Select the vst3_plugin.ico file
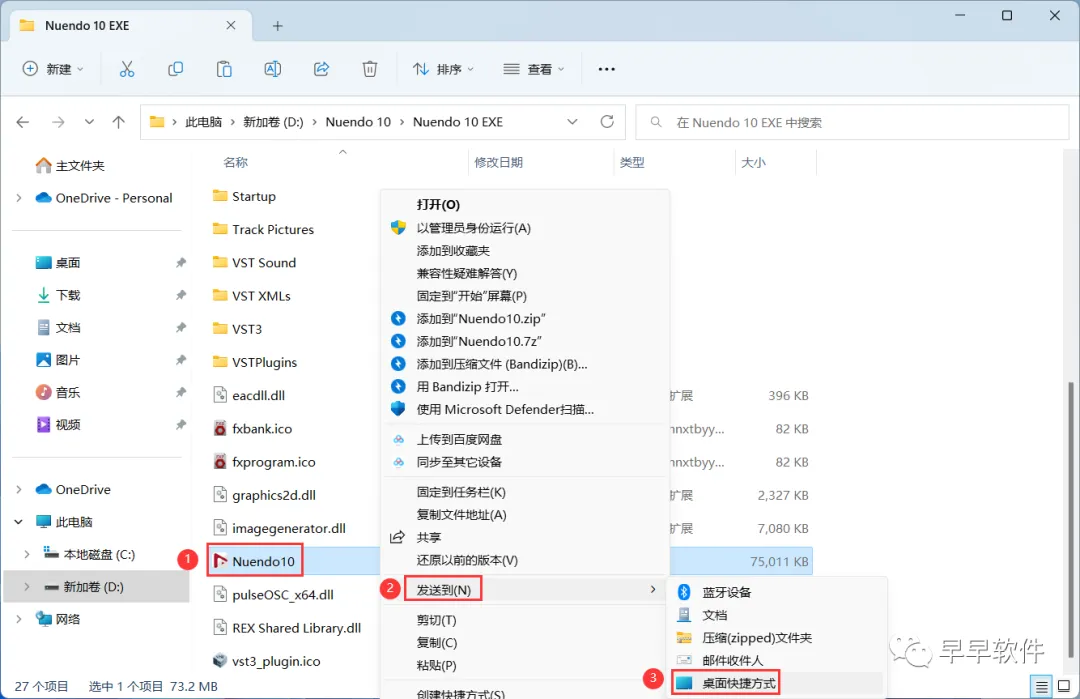Viewport: 1080px width, 699px height. (x=267, y=661)
